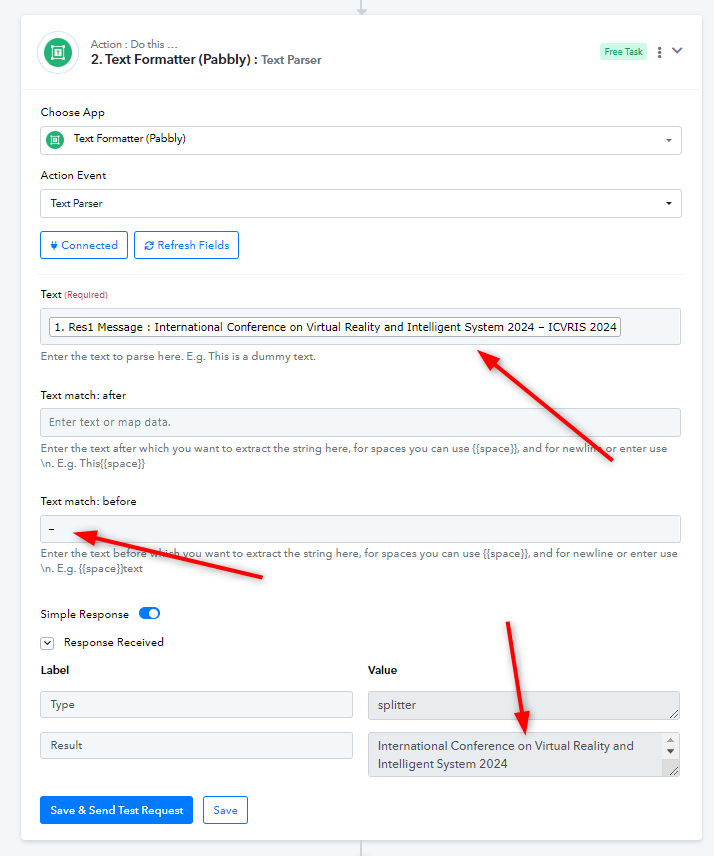Image resolution: width=714 pixels, height=856 pixels.
Task: Click the green Text Formatter step icon
Action: 58,52
